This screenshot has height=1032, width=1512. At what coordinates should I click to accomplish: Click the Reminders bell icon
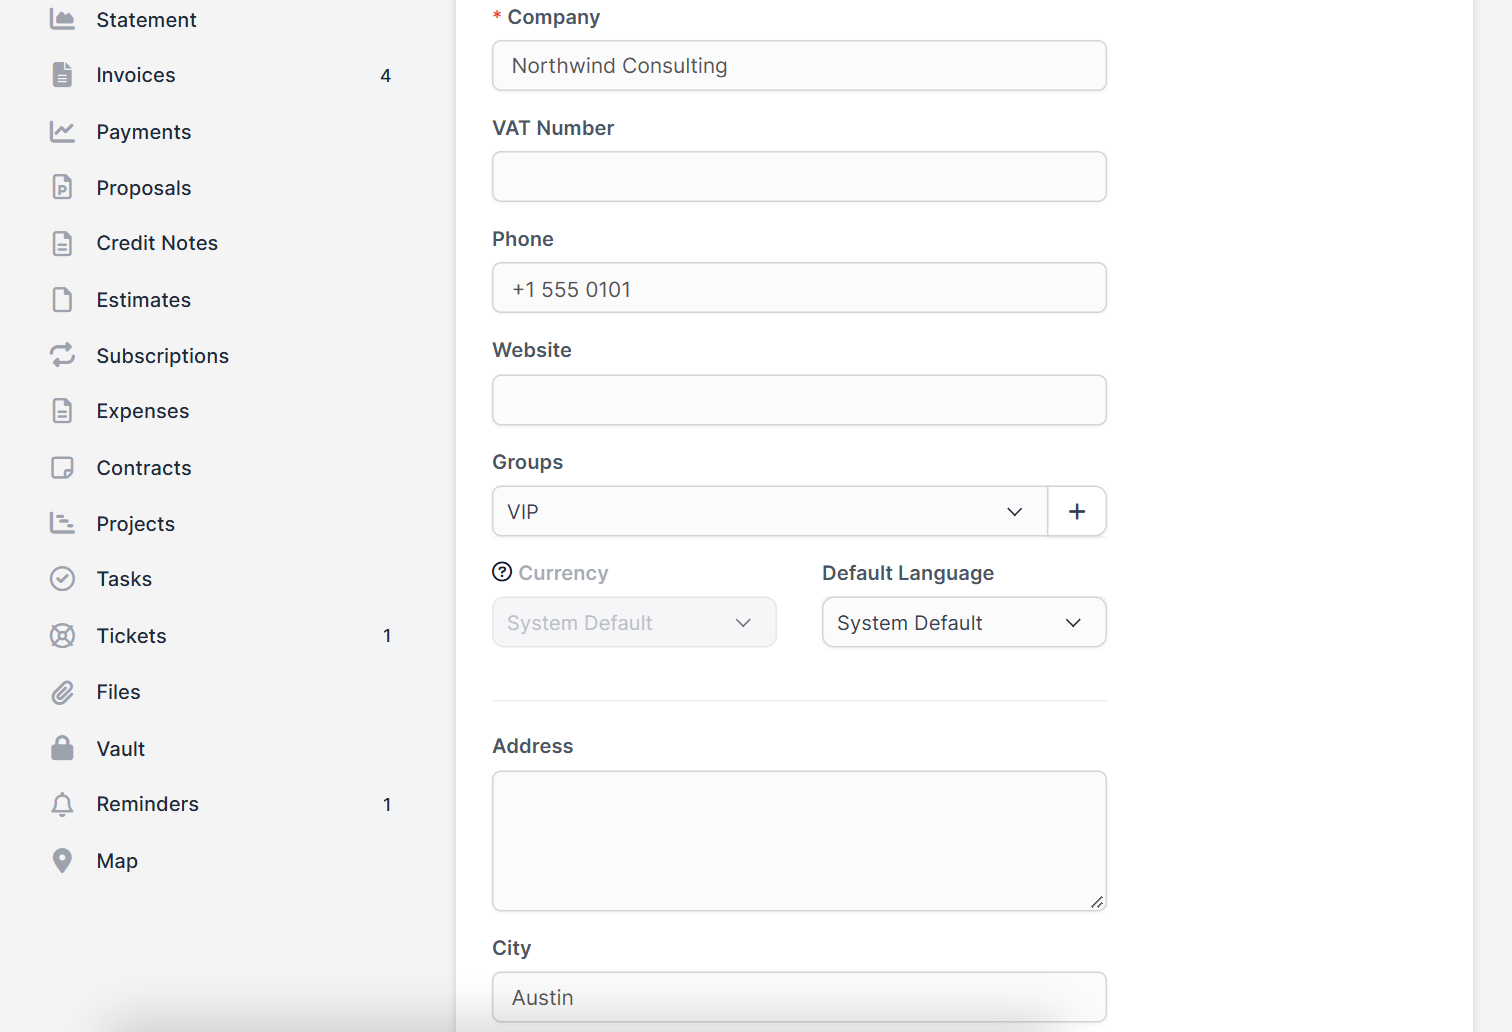click(62, 804)
